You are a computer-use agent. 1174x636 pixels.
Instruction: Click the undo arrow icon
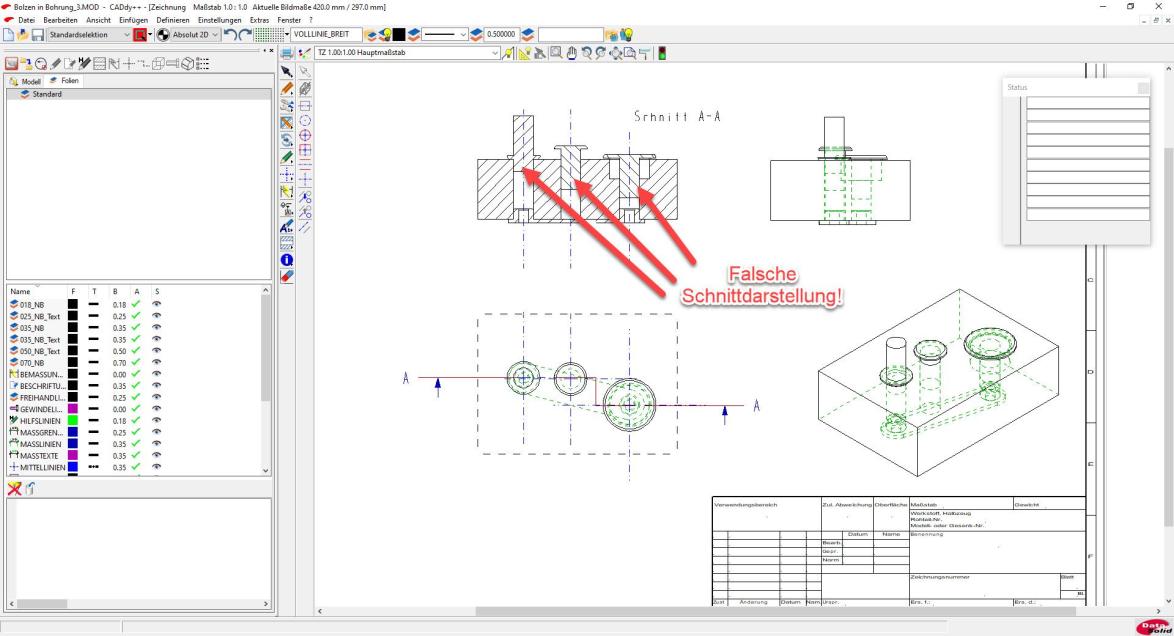coord(234,36)
